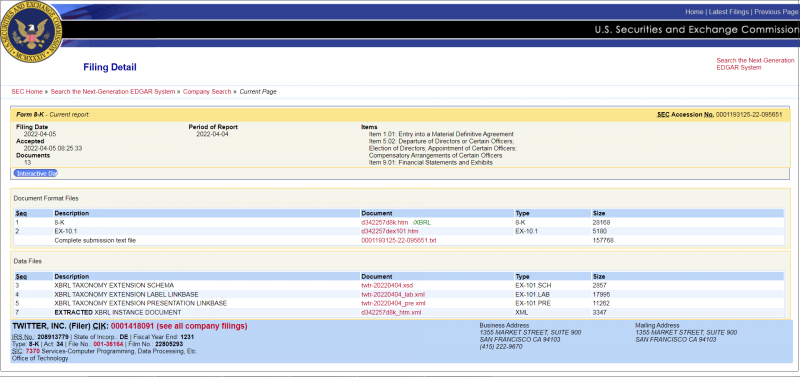Click SIC code 7370 link
Screen dimensions: 800x377
point(32,351)
